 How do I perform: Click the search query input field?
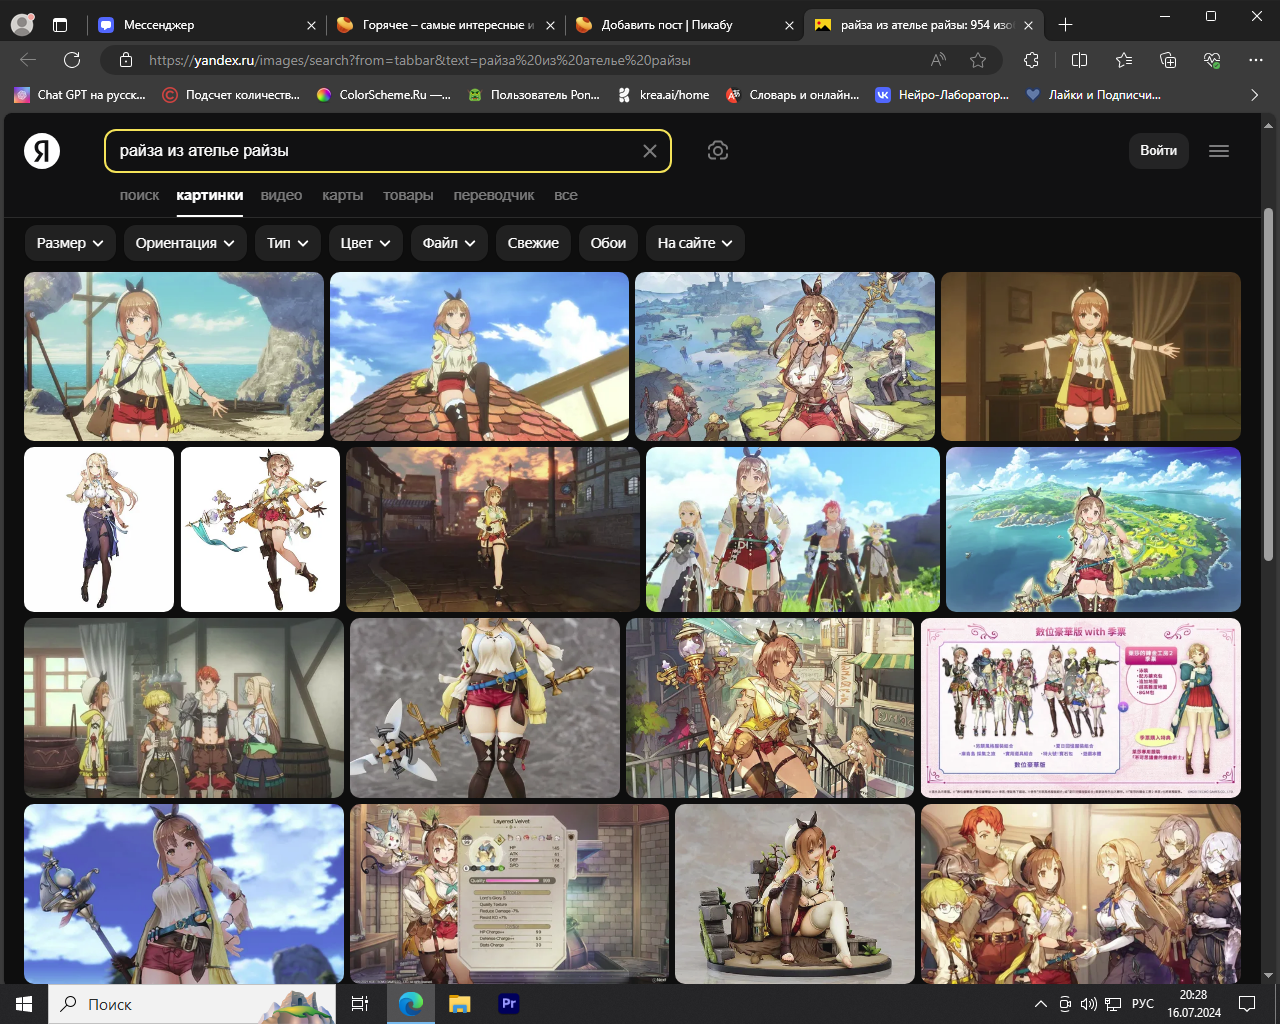coord(370,151)
